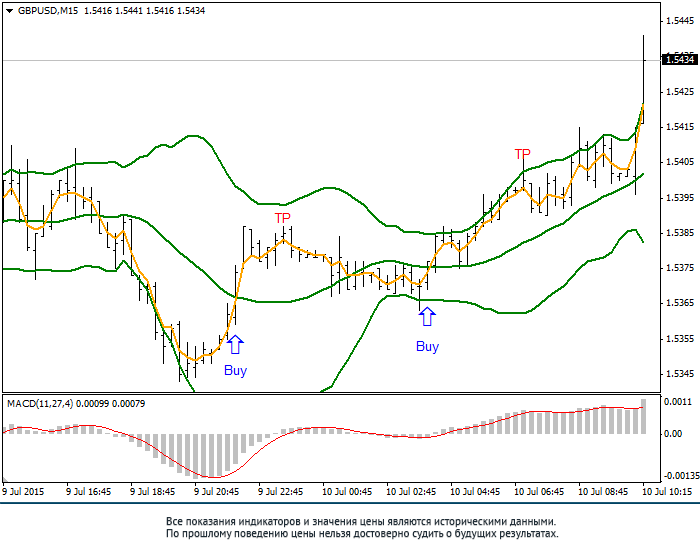Click the GBPUSD,M15 chart title text

tap(48, 11)
